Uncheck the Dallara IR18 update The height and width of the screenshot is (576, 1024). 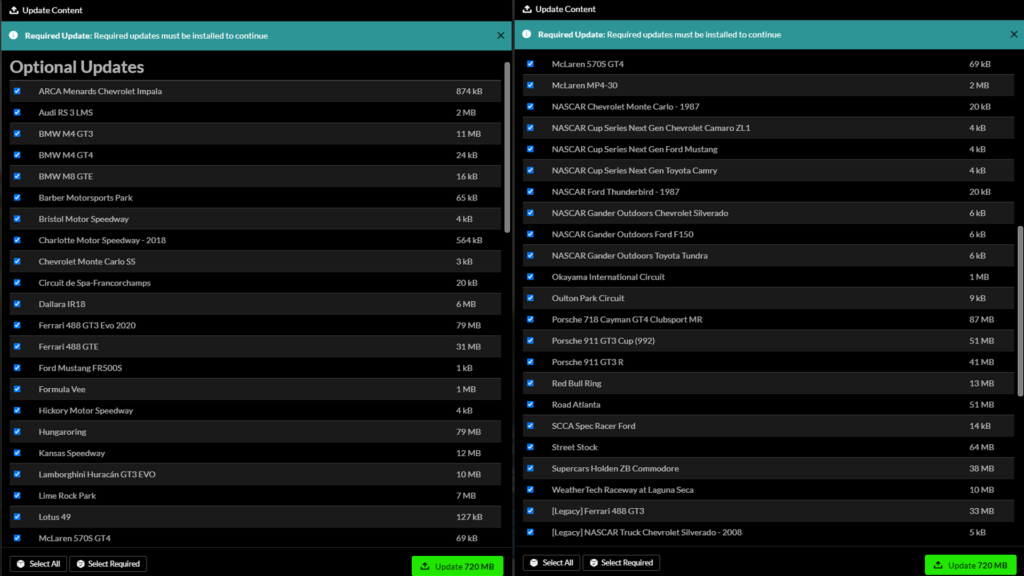tap(17, 304)
